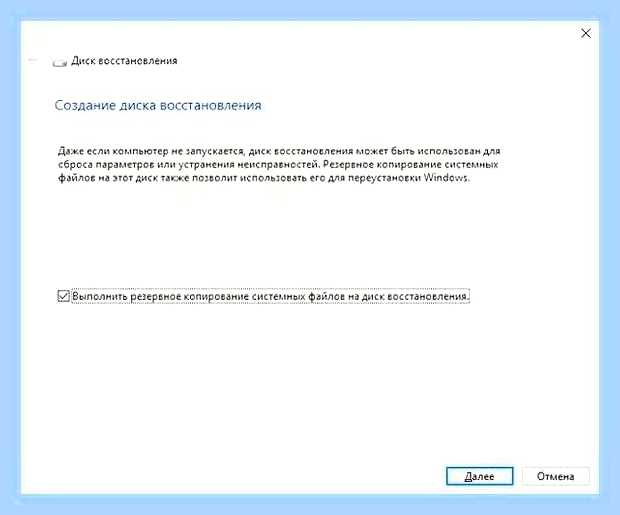Click the Далее button
Viewport: 620px width, 515px height.
(479, 476)
